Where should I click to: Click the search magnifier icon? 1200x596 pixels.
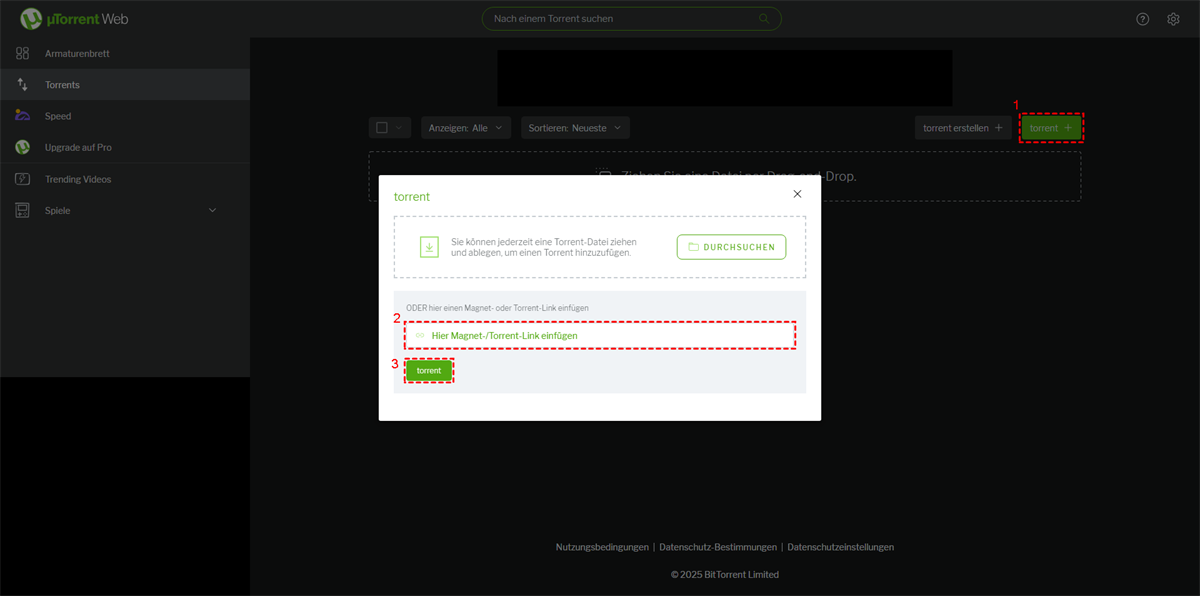[765, 19]
